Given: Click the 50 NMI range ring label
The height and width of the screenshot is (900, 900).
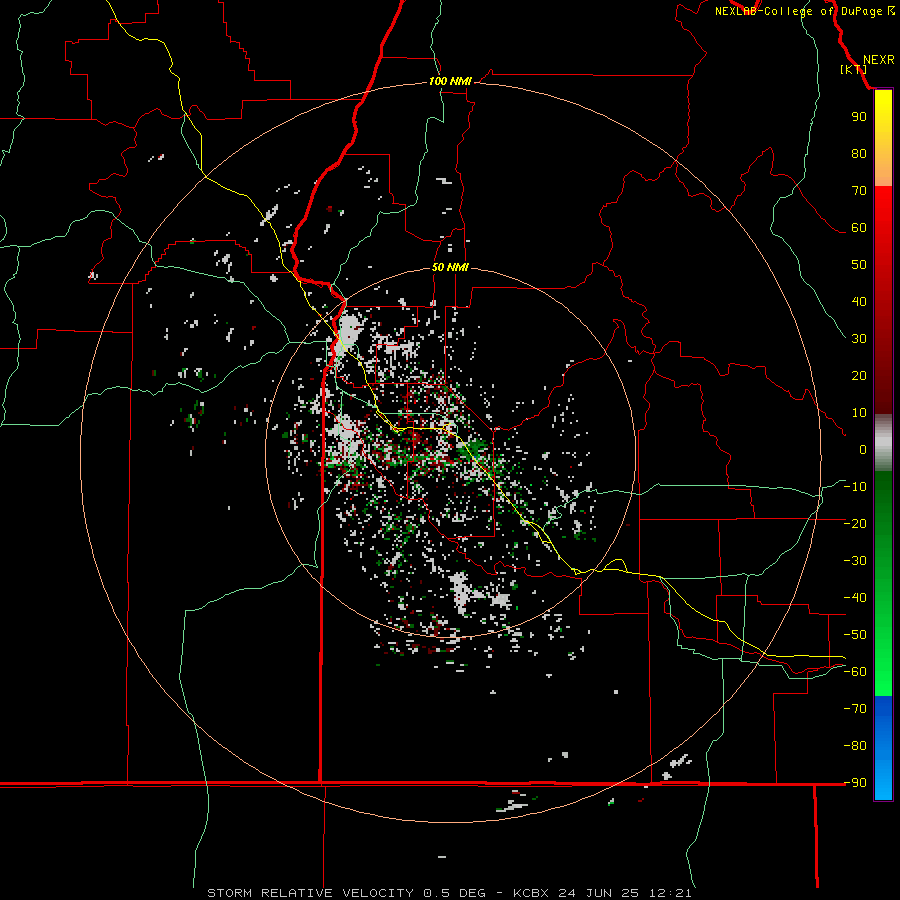Looking at the screenshot, I should point(450,267).
